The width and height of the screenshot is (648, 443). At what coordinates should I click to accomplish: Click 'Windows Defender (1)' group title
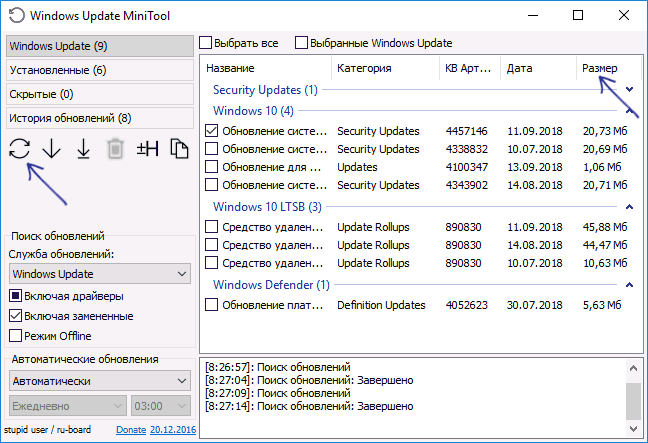tap(271, 285)
